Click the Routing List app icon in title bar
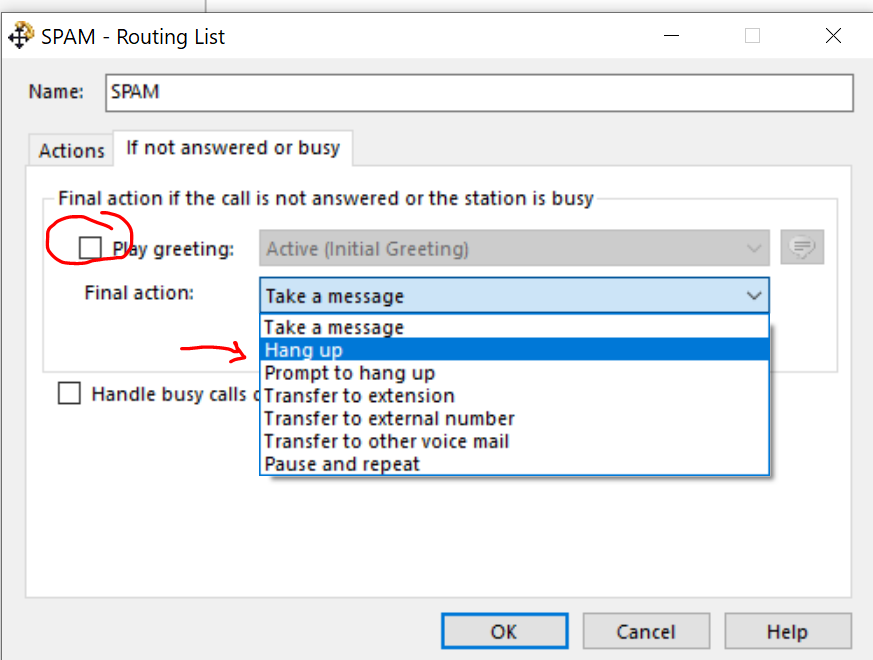The height and width of the screenshot is (660, 873). [20, 37]
